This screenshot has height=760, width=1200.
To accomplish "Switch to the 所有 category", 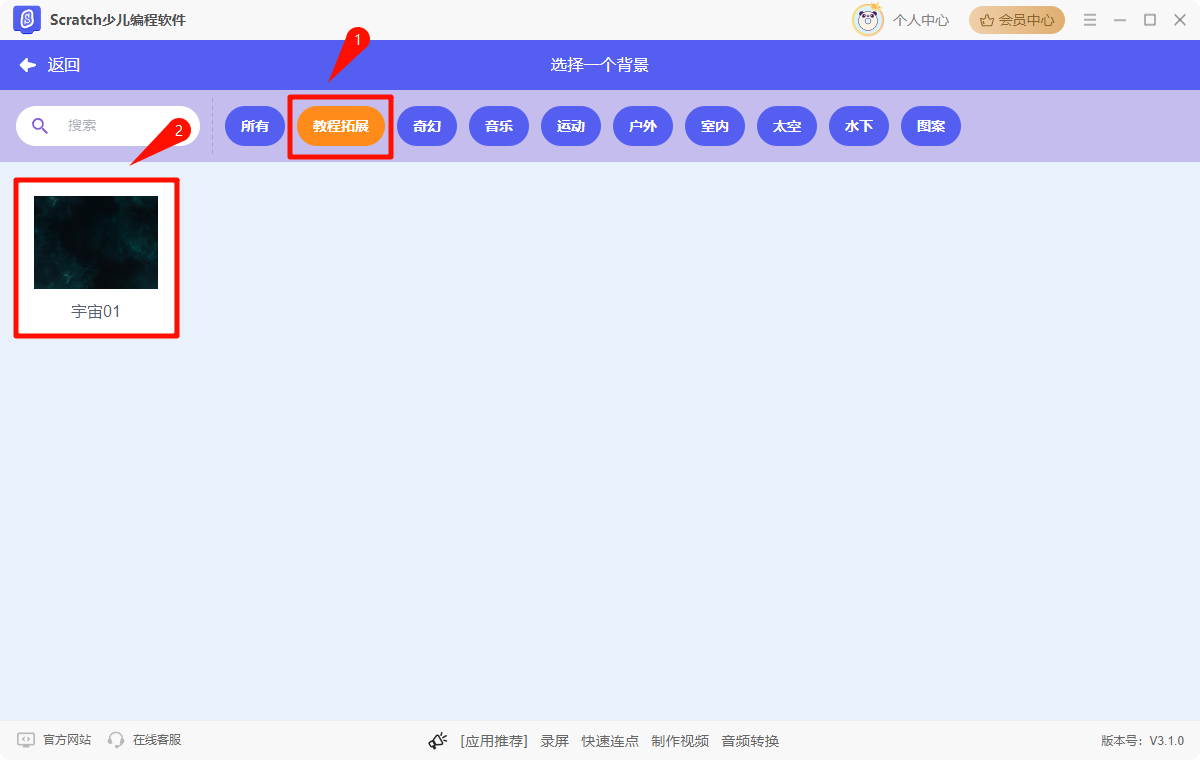I will [254, 126].
